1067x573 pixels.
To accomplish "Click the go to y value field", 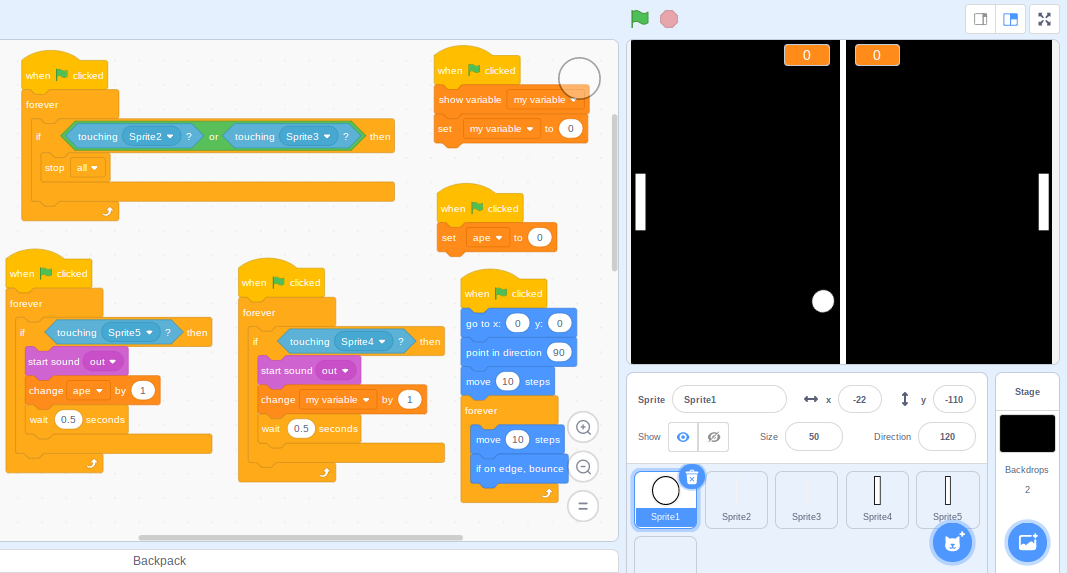I will [x=559, y=324].
